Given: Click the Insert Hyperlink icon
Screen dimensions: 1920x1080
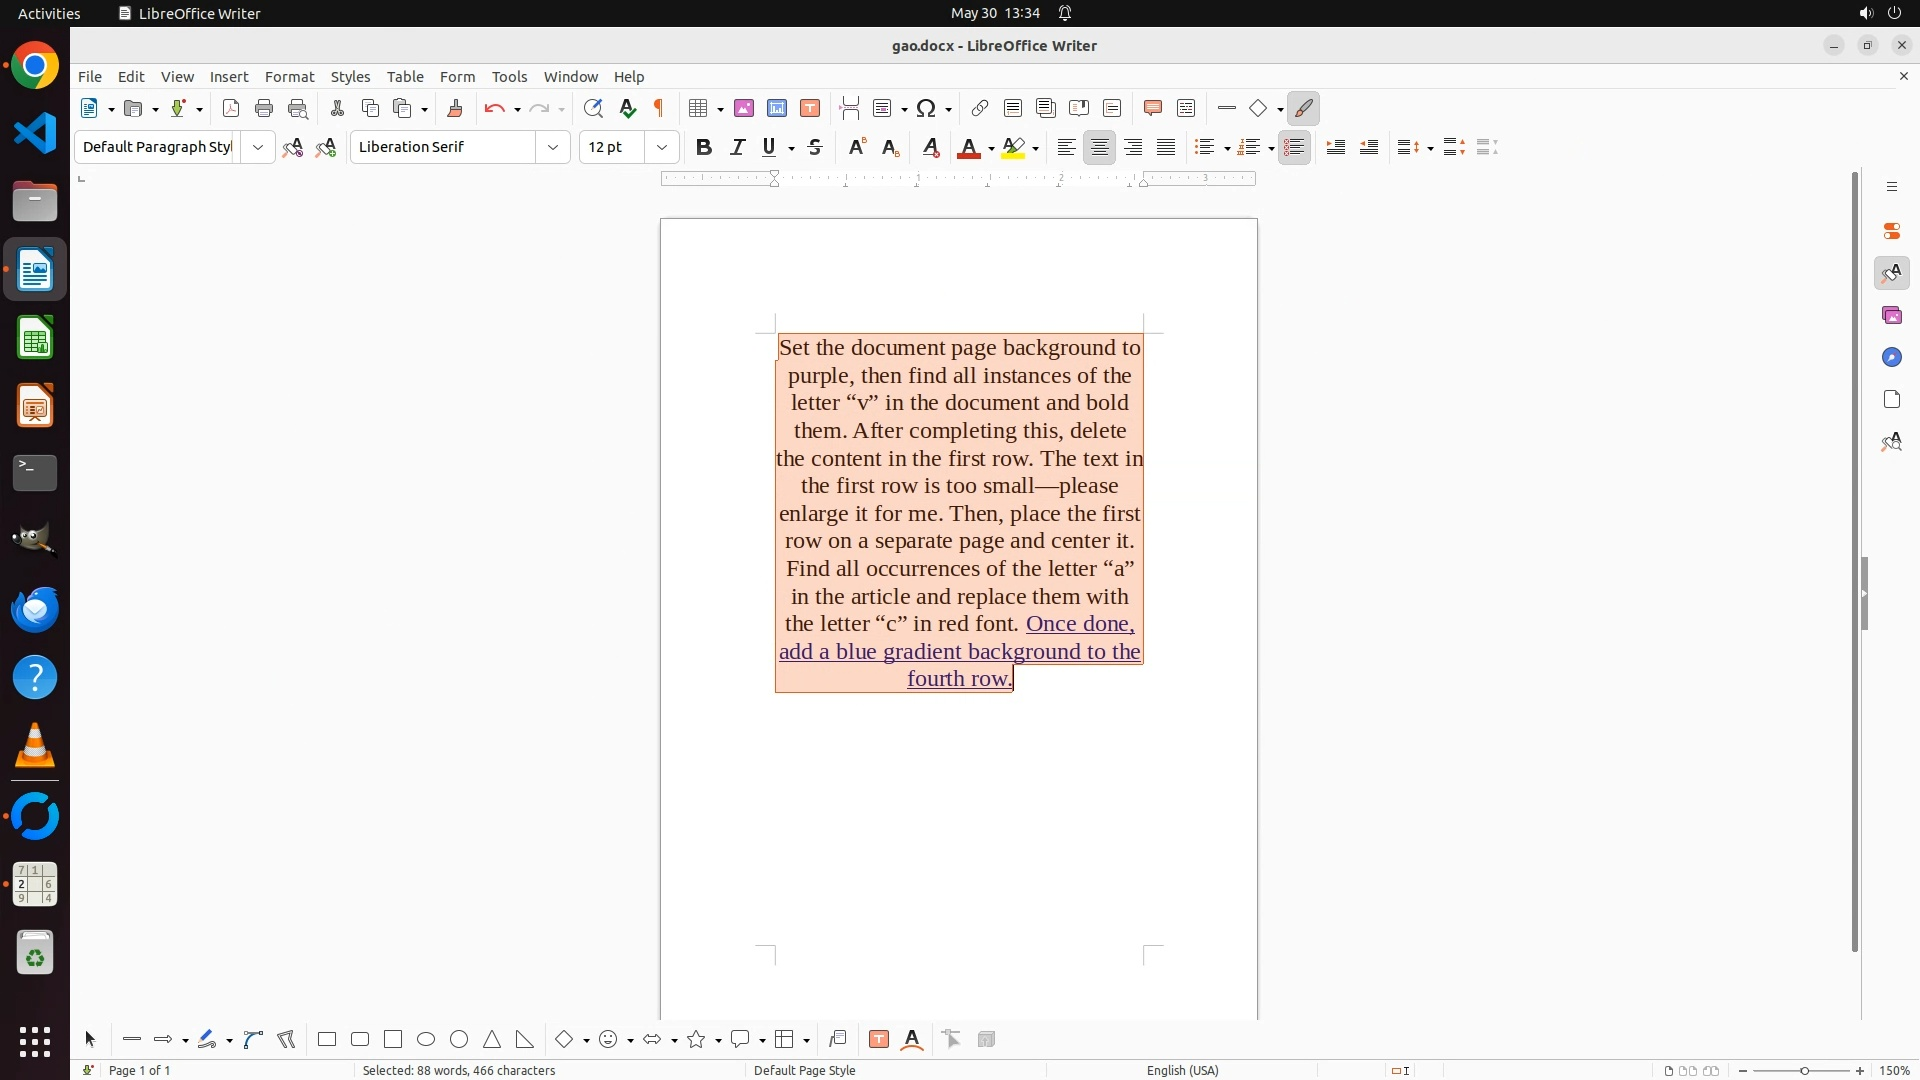Looking at the screenshot, I should point(980,108).
